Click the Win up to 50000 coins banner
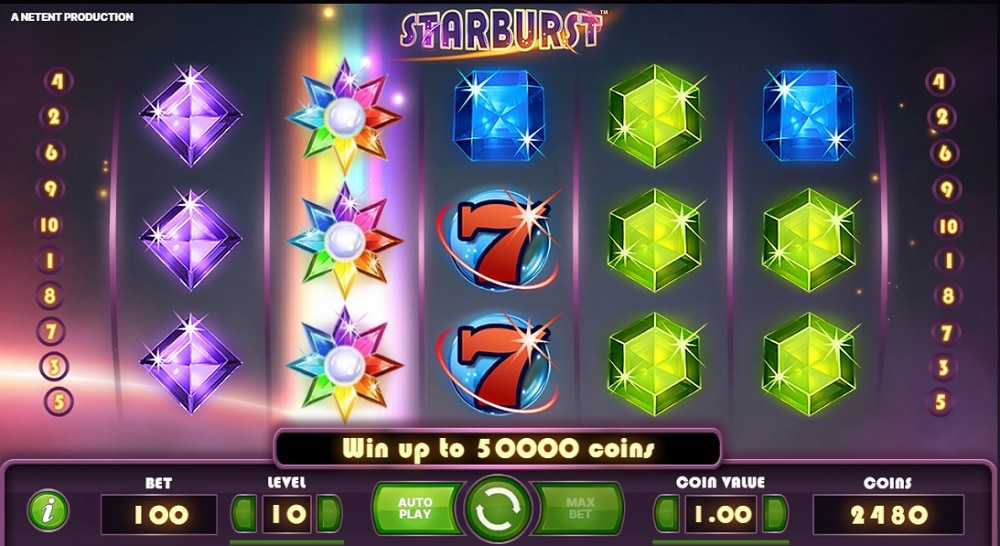The height and width of the screenshot is (546, 1000). (498, 448)
